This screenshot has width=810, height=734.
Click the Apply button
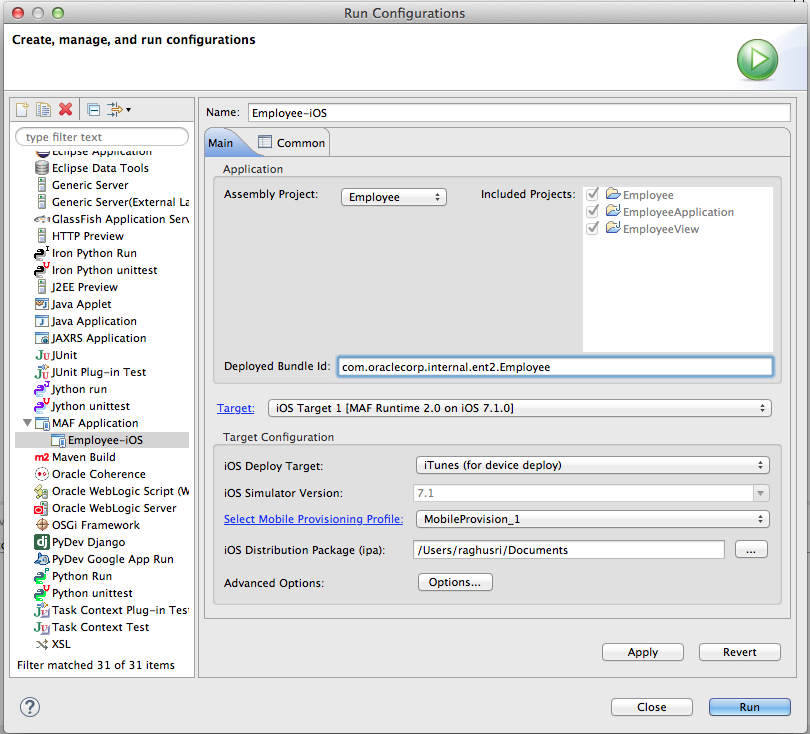tap(643, 652)
